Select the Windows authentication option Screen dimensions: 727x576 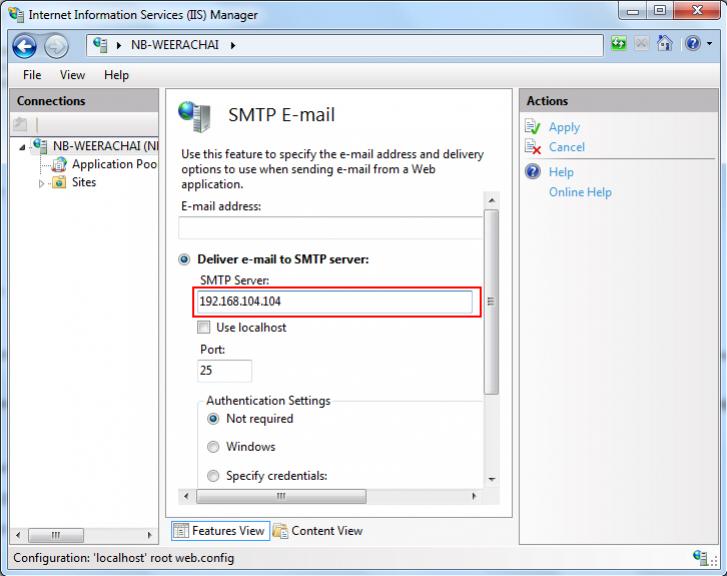pos(213,447)
